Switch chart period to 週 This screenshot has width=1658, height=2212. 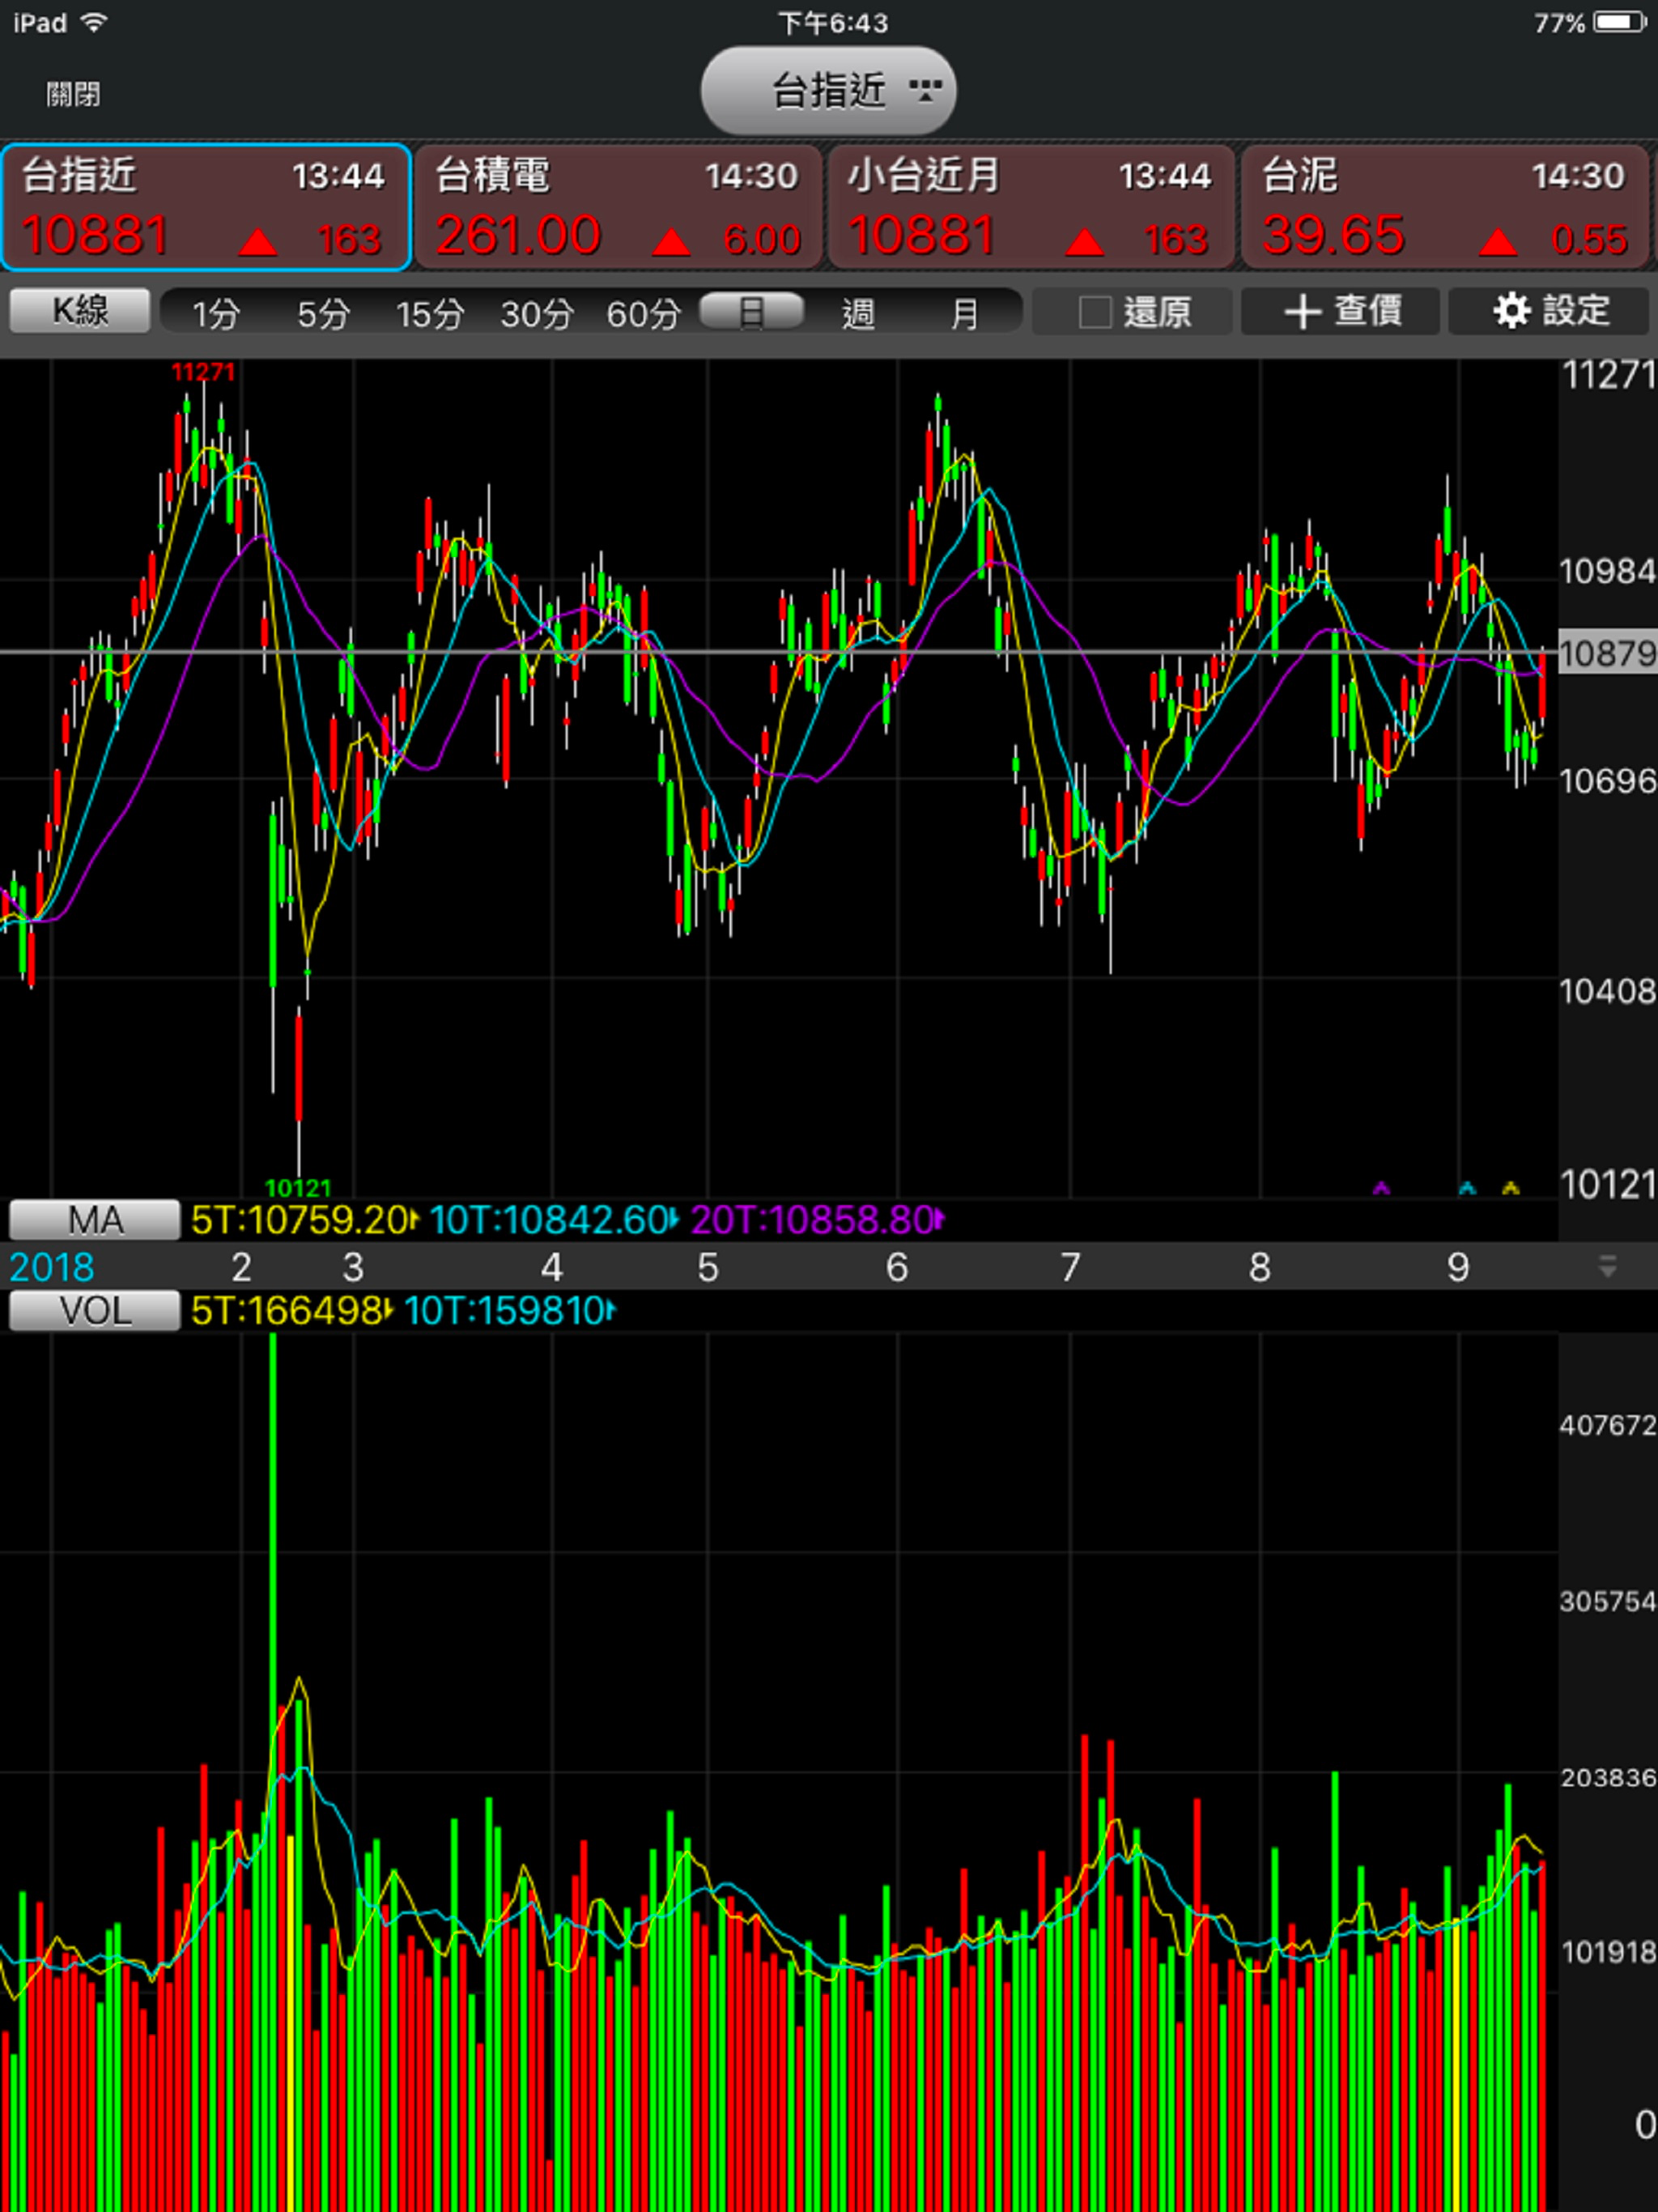858,314
